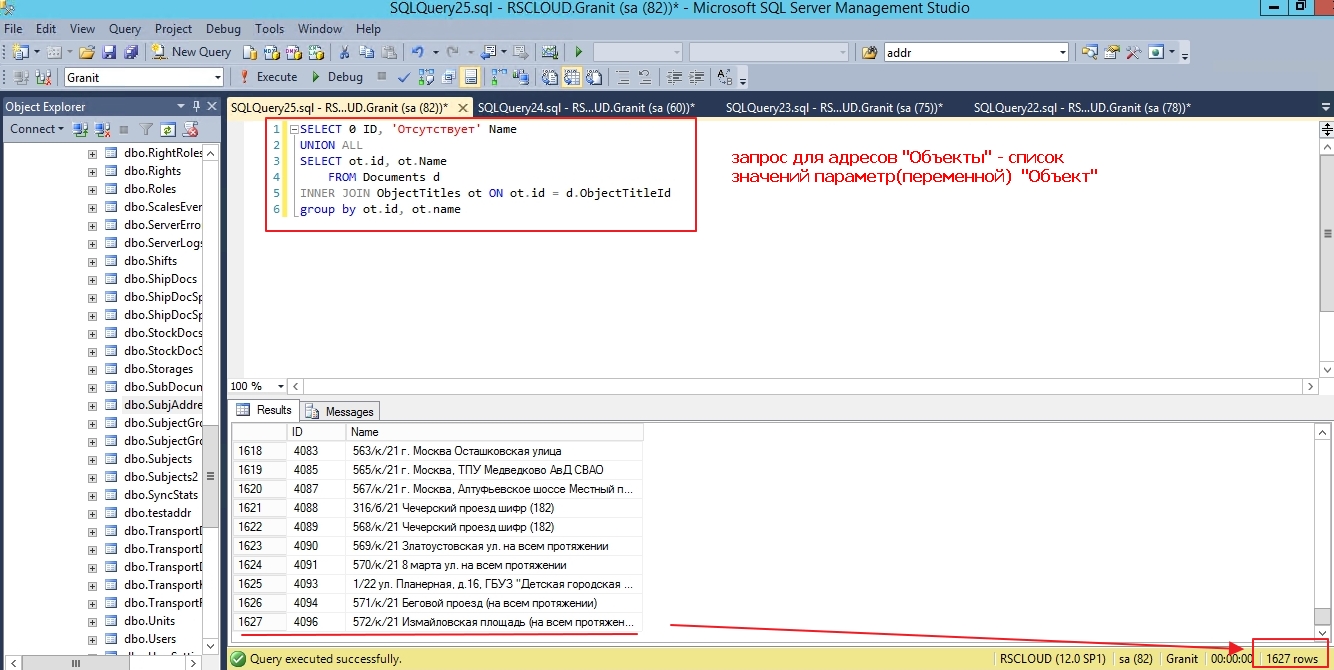The width and height of the screenshot is (1334, 670).
Task: Close the SQLQuery25.sql tab
Action: [462, 108]
